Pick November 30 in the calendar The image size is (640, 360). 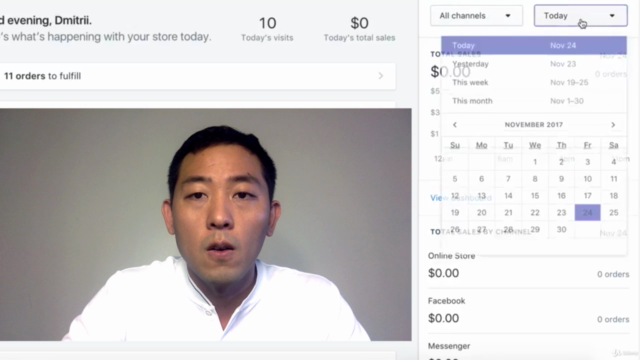click(561, 229)
